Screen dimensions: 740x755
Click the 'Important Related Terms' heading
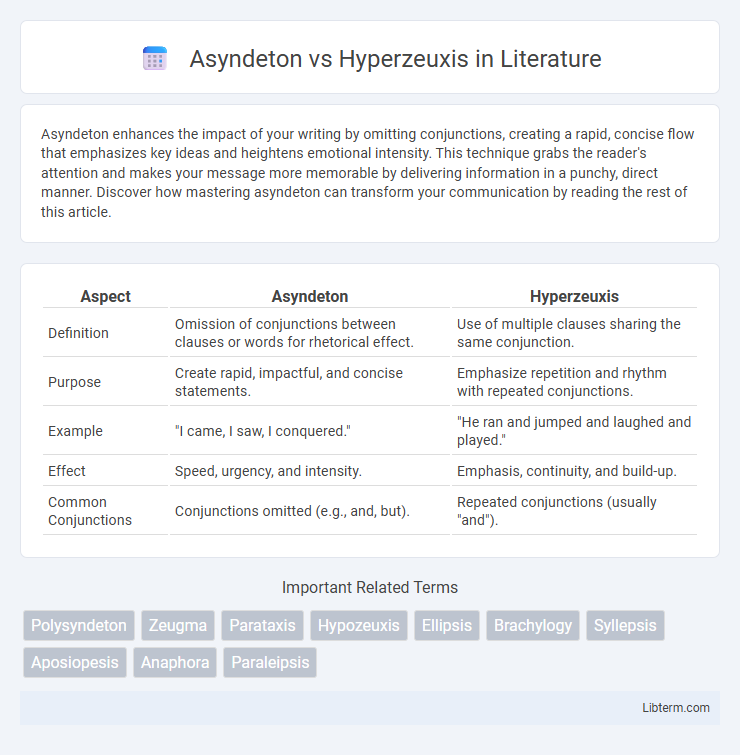(x=370, y=587)
